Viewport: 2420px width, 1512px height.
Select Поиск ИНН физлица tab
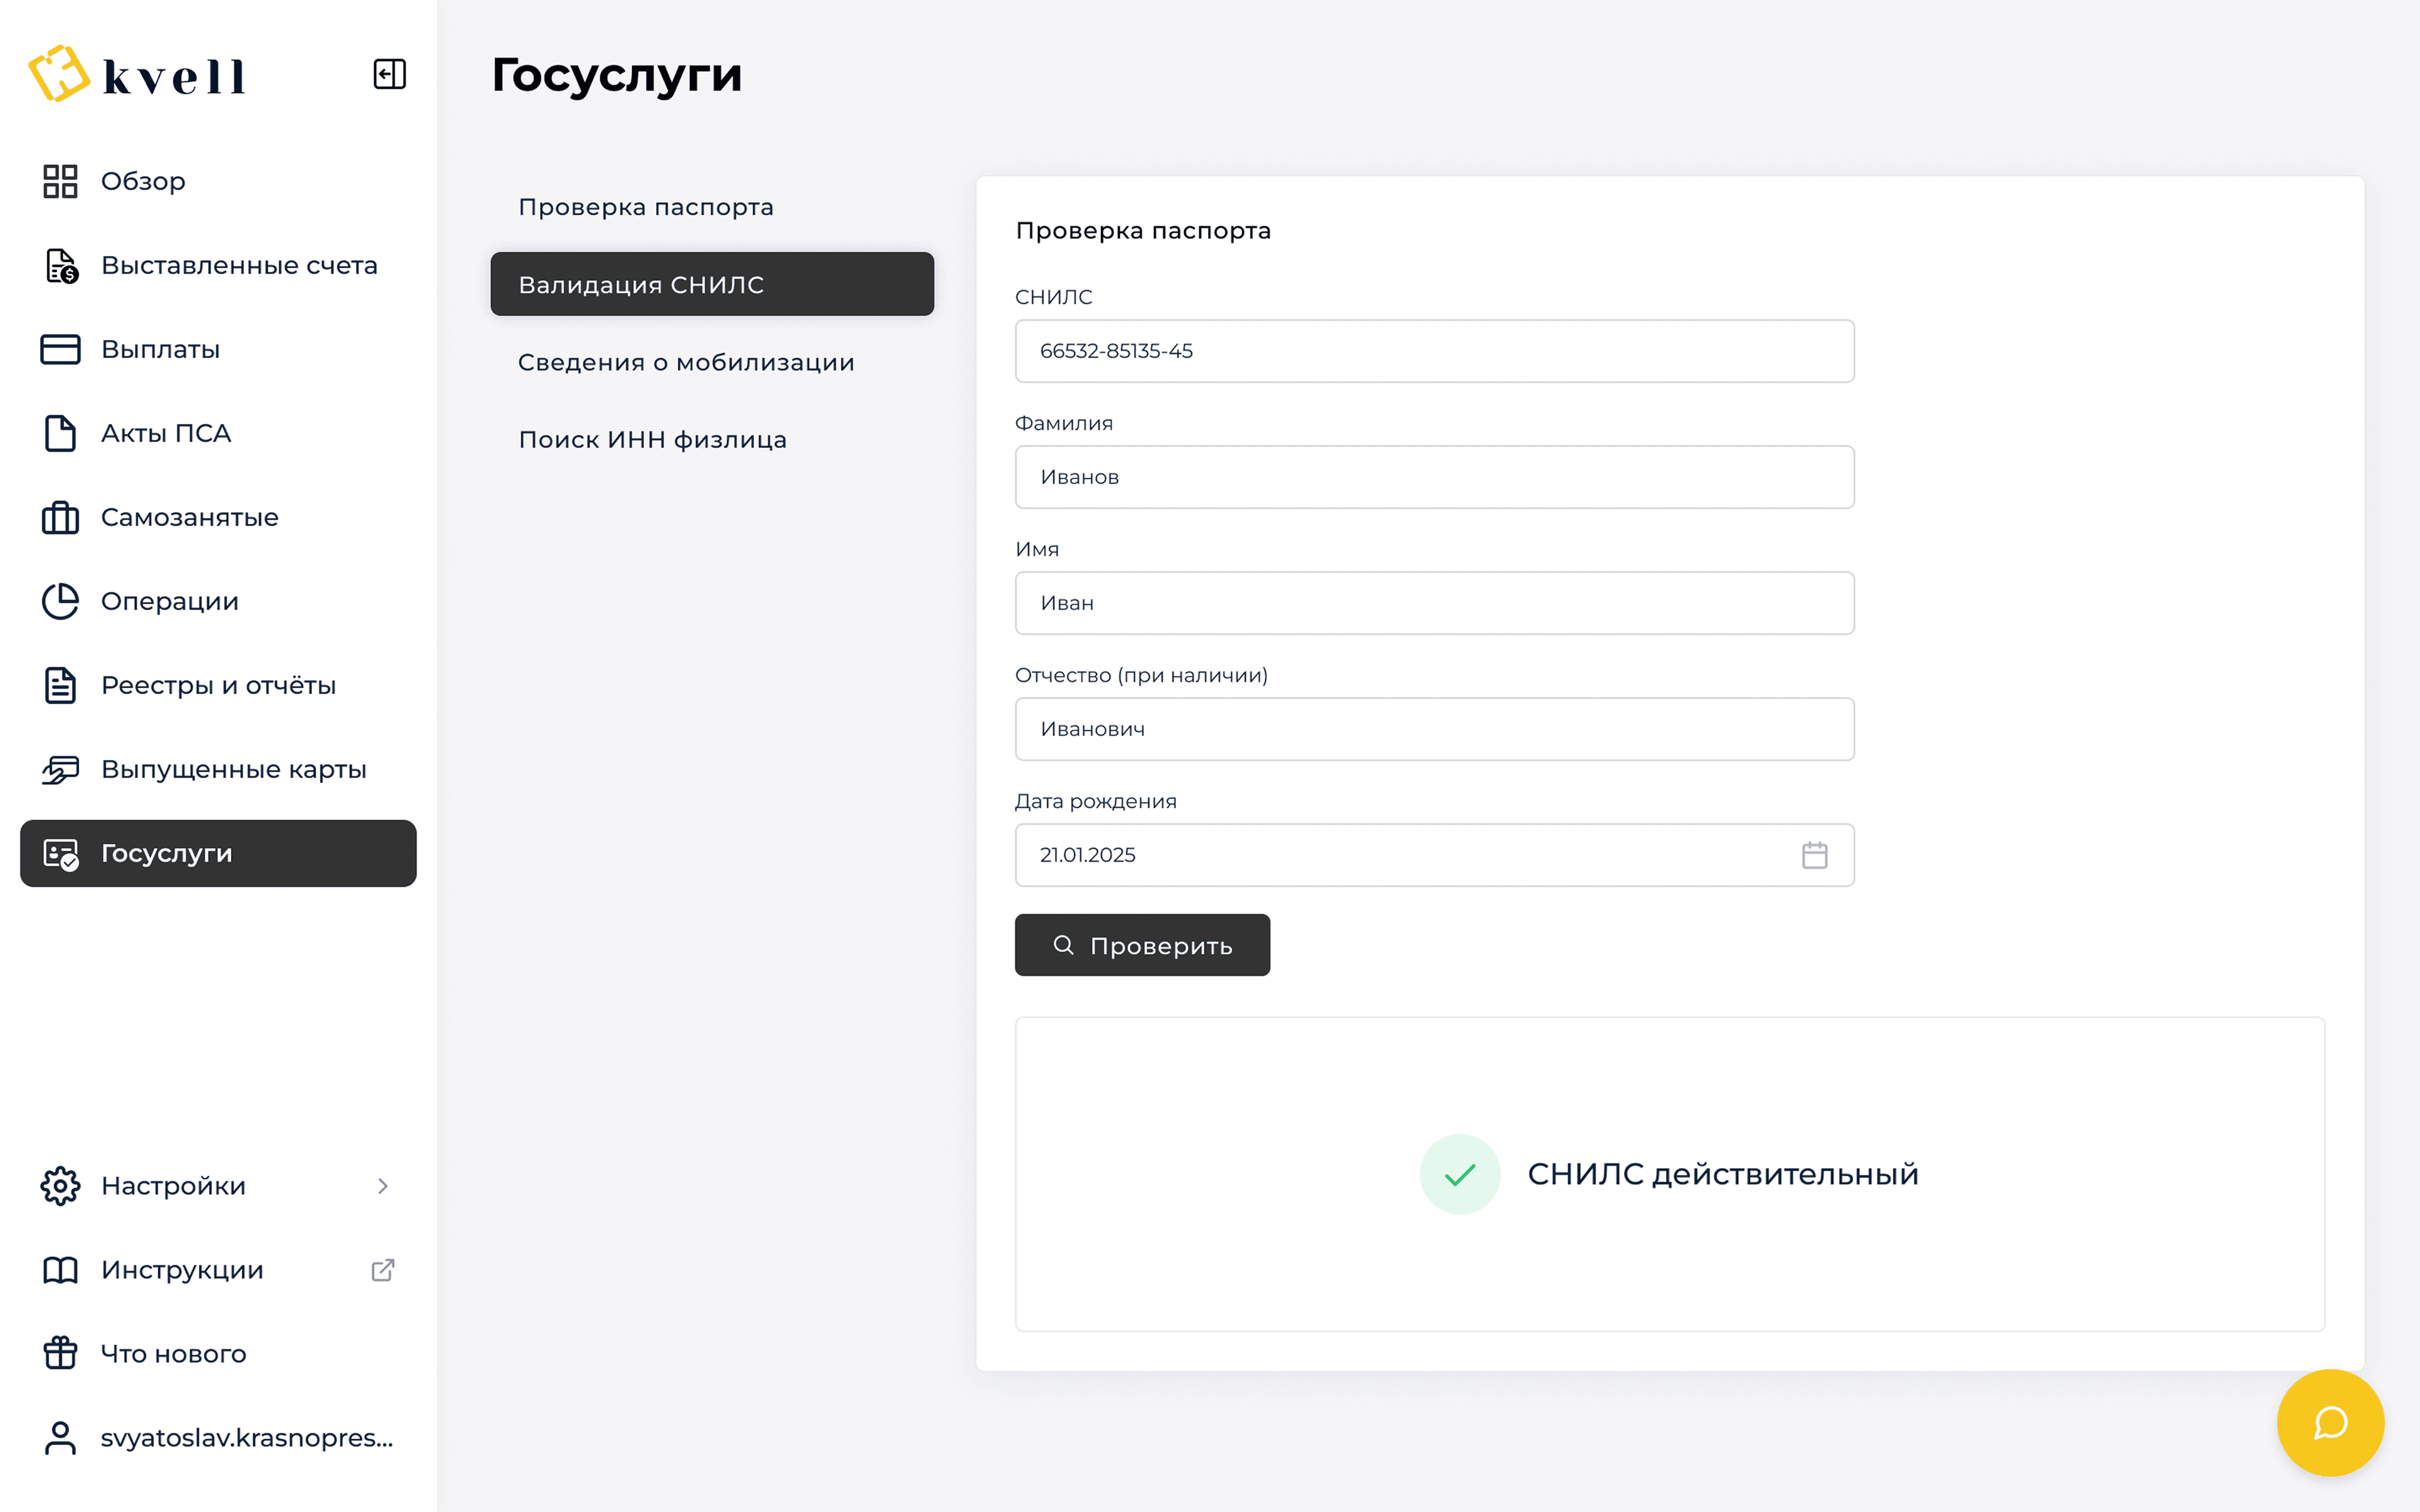(652, 440)
